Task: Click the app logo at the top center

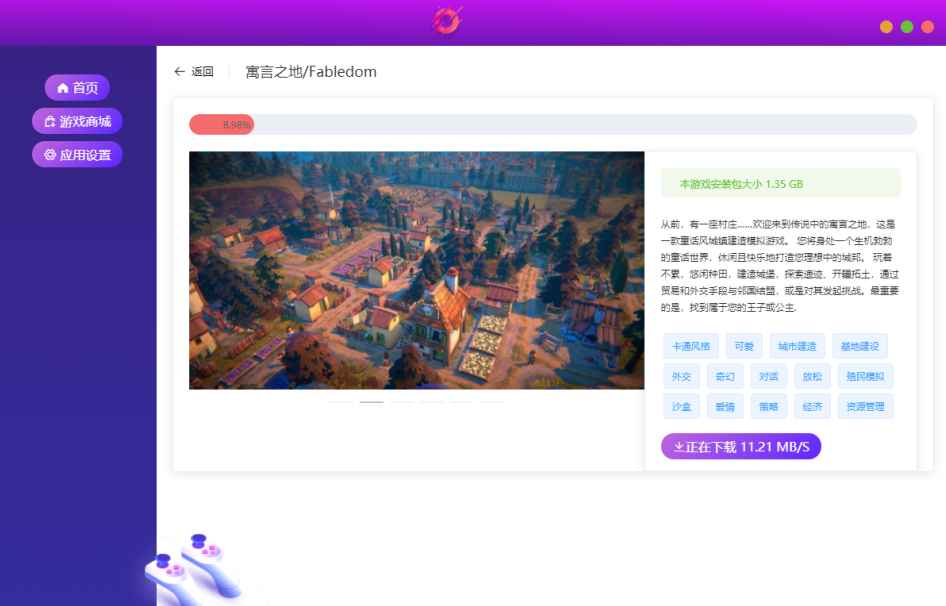Action: [446, 20]
